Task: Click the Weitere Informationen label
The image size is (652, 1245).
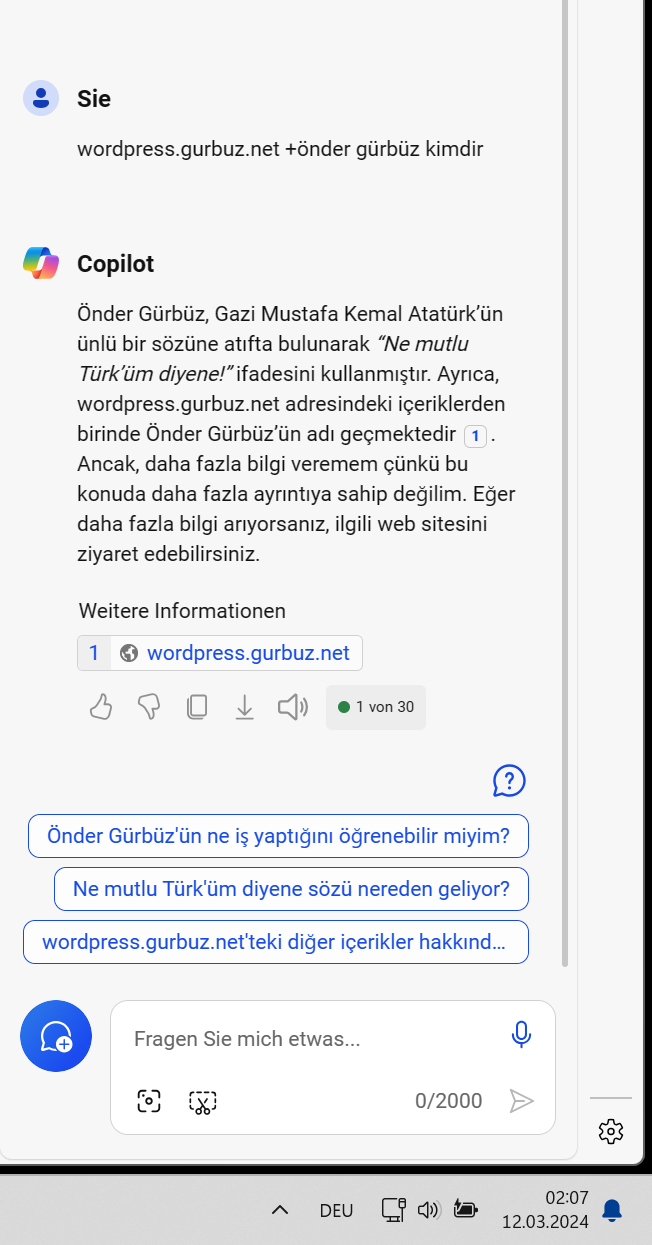Action: coord(182,611)
